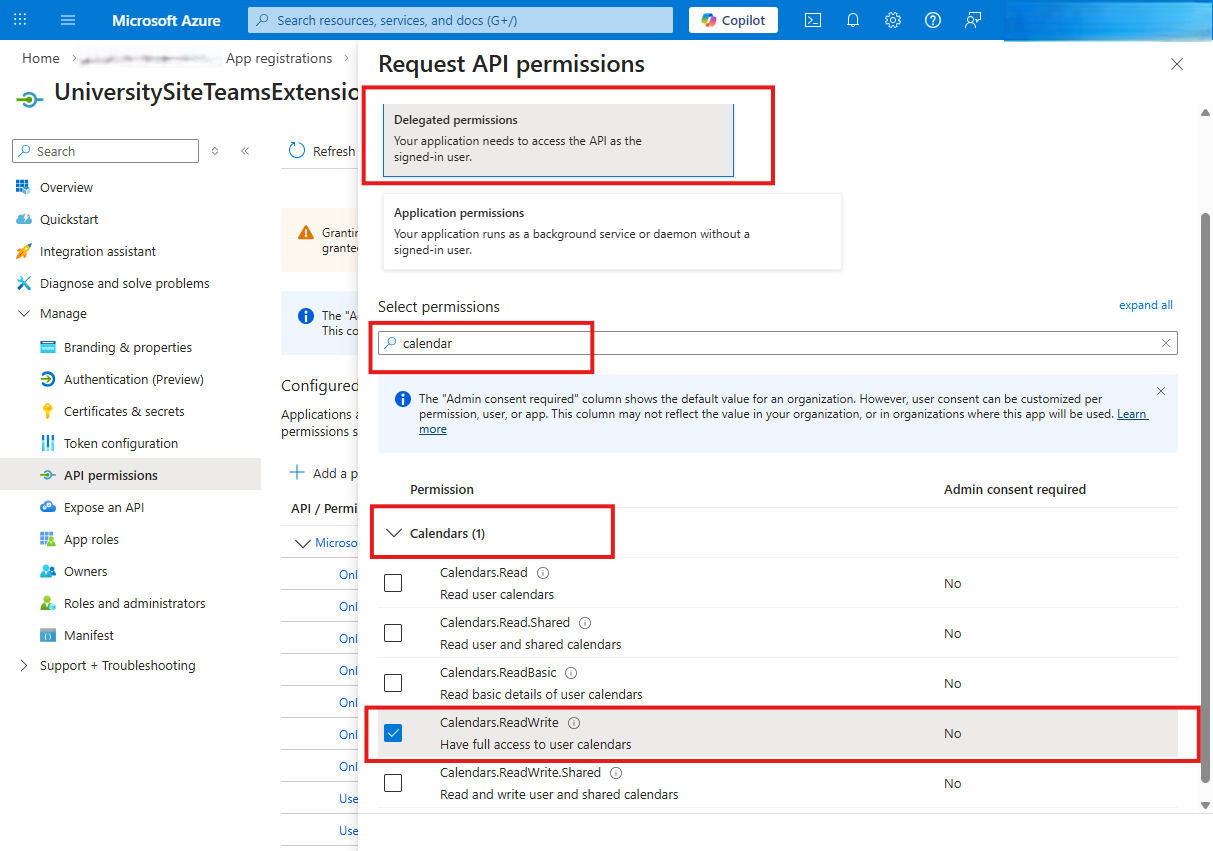Go to App registrations breadcrumb
The image size is (1213, 851).
coord(279,58)
